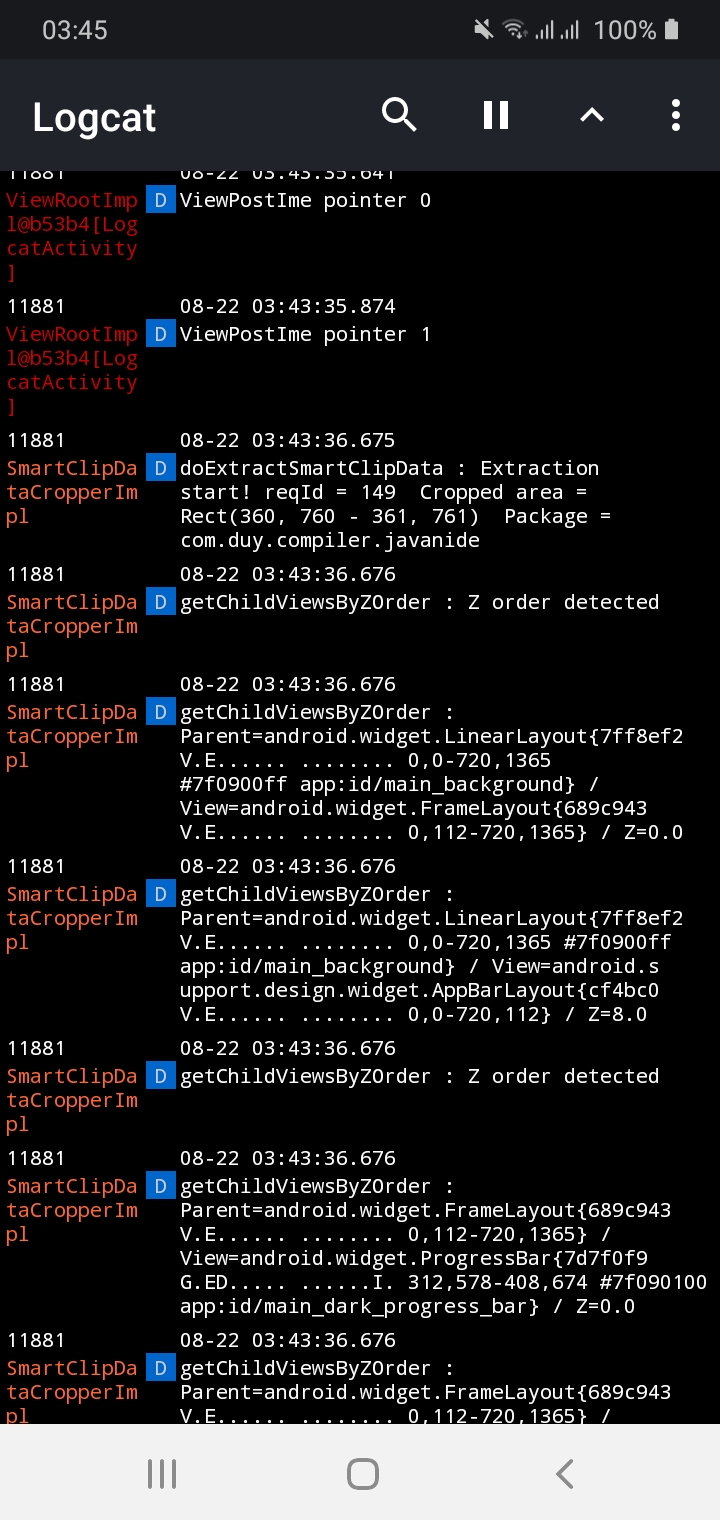This screenshot has height=1520, width=720.
Task: Open the logcat search icon
Action: (x=399, y=114)
